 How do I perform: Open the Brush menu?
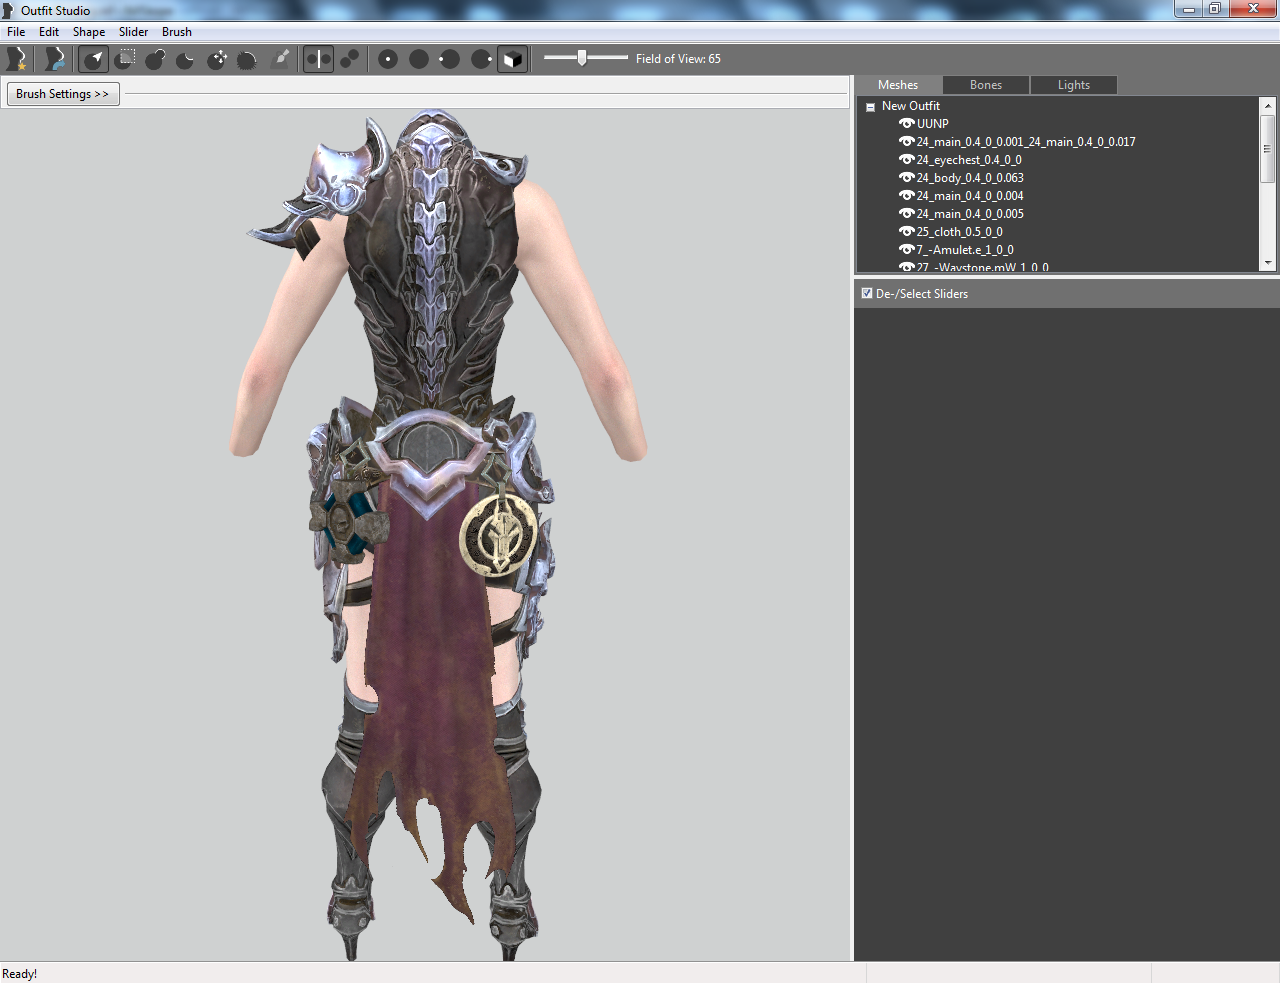(x=177, y=32)
